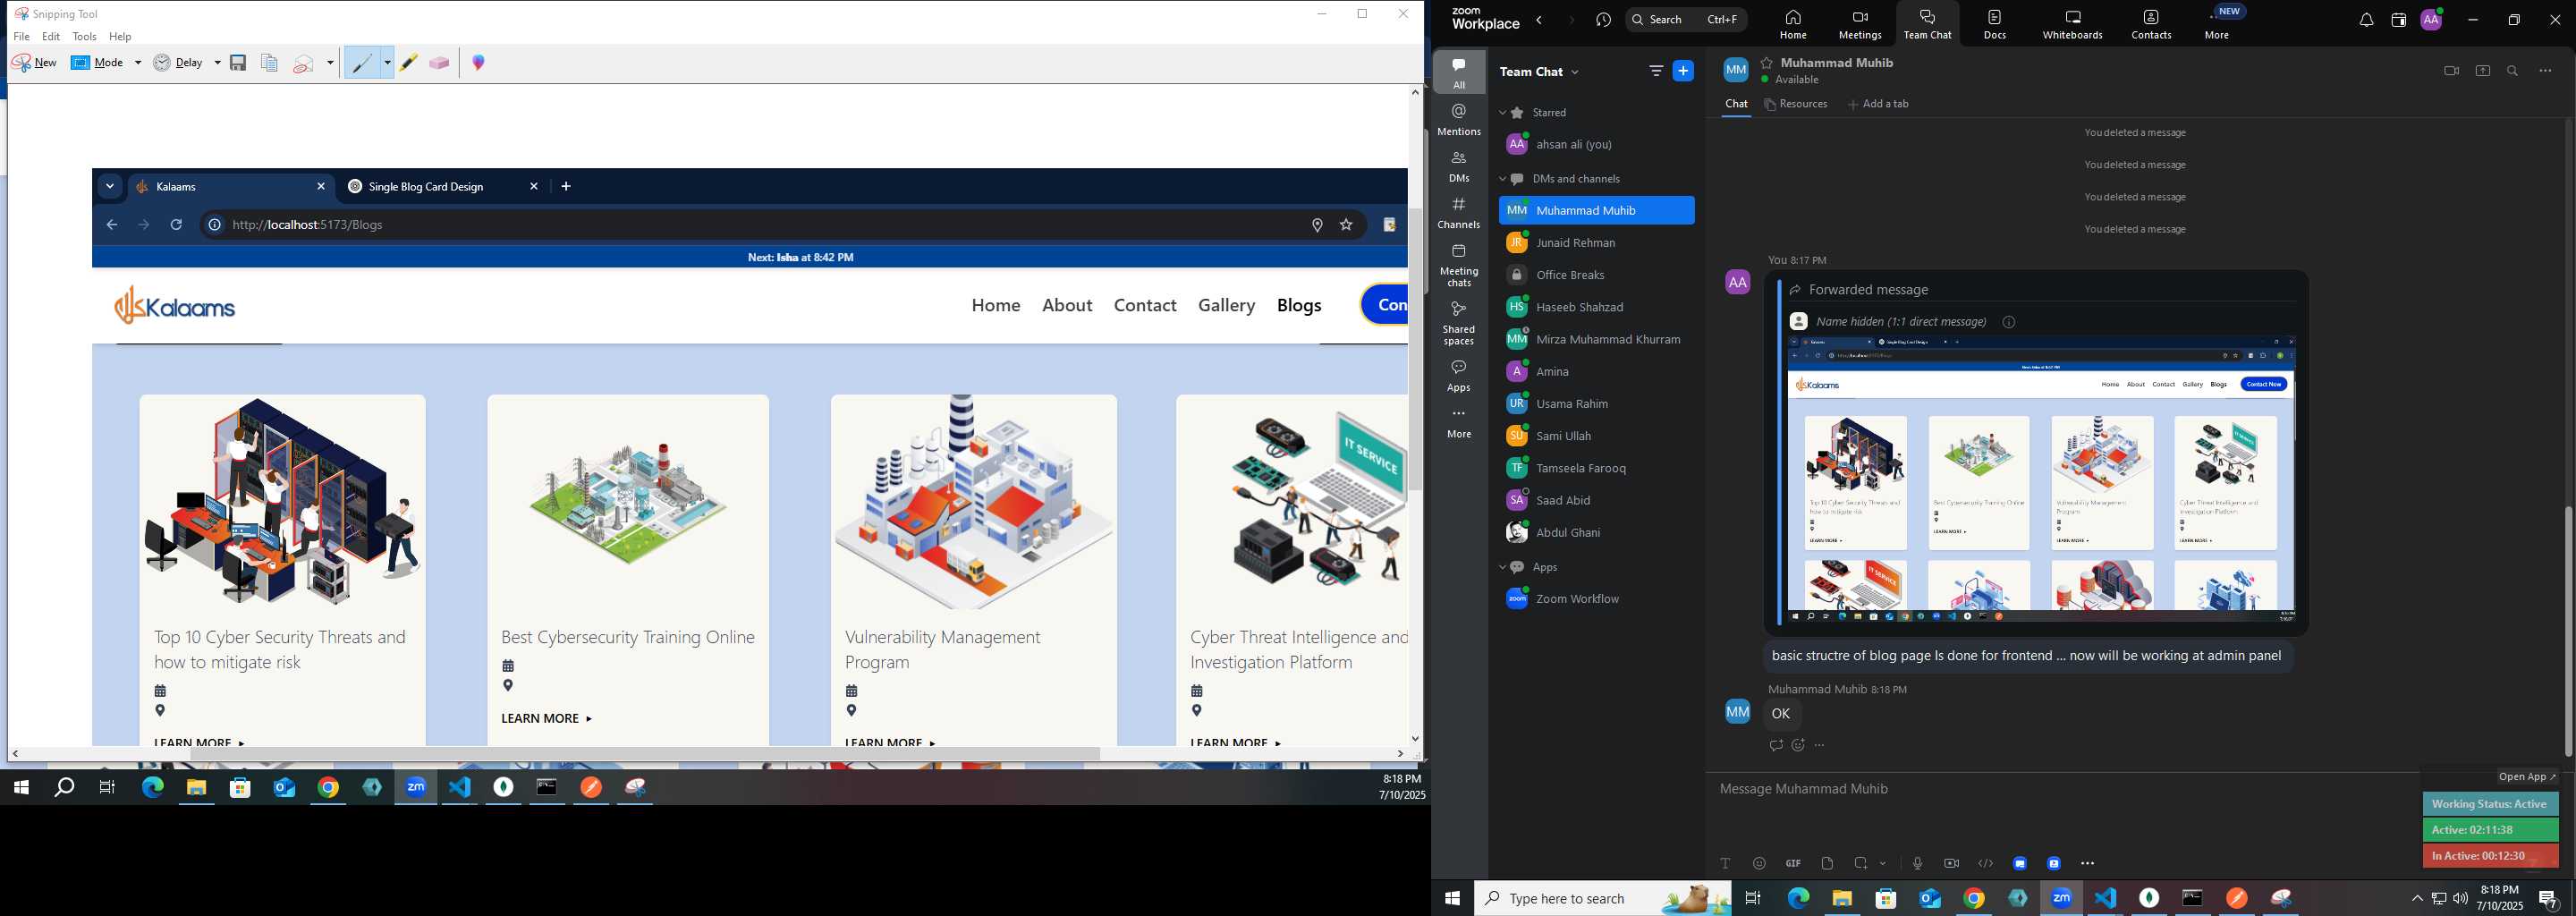Screen dimensions: 2576x916
Task: Add an emoji reaction to OK message
Action: pos(1798,745)
